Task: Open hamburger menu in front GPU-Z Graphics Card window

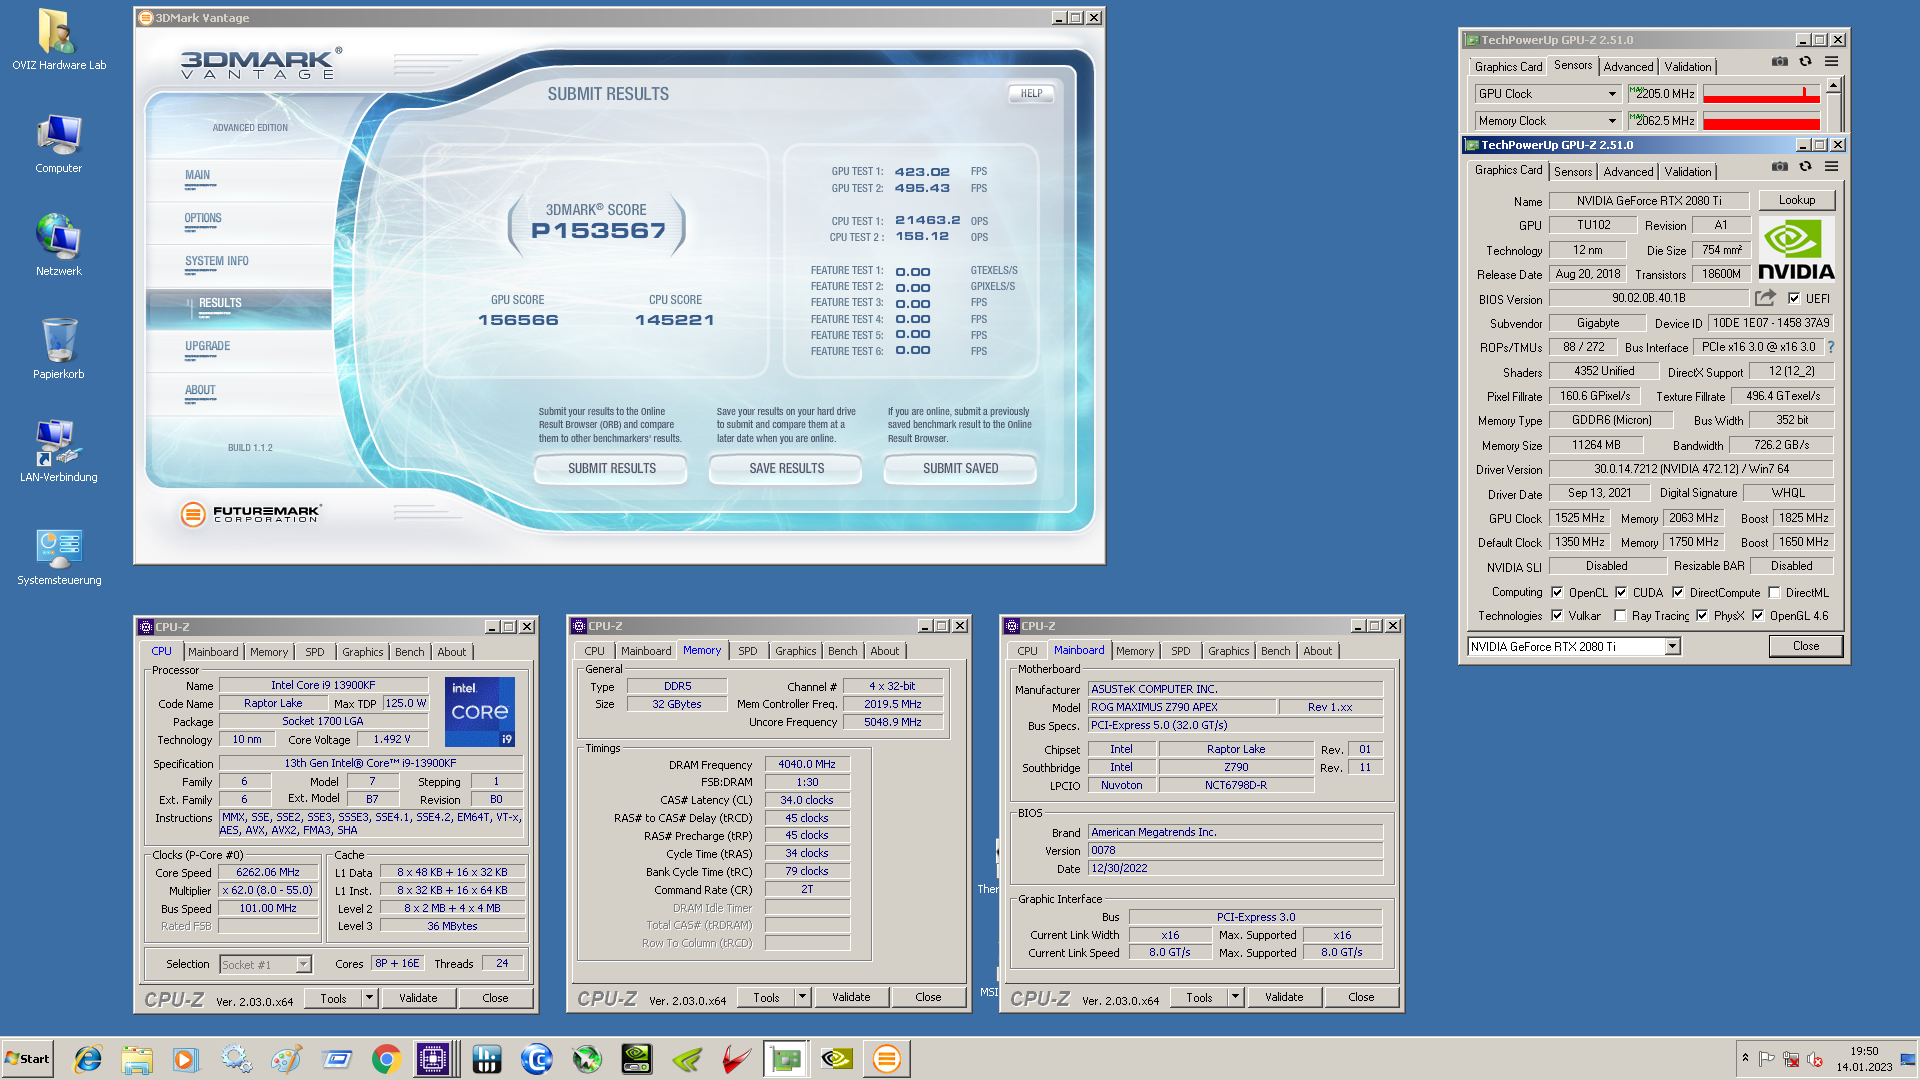Action: click(x=1832, y=167)
